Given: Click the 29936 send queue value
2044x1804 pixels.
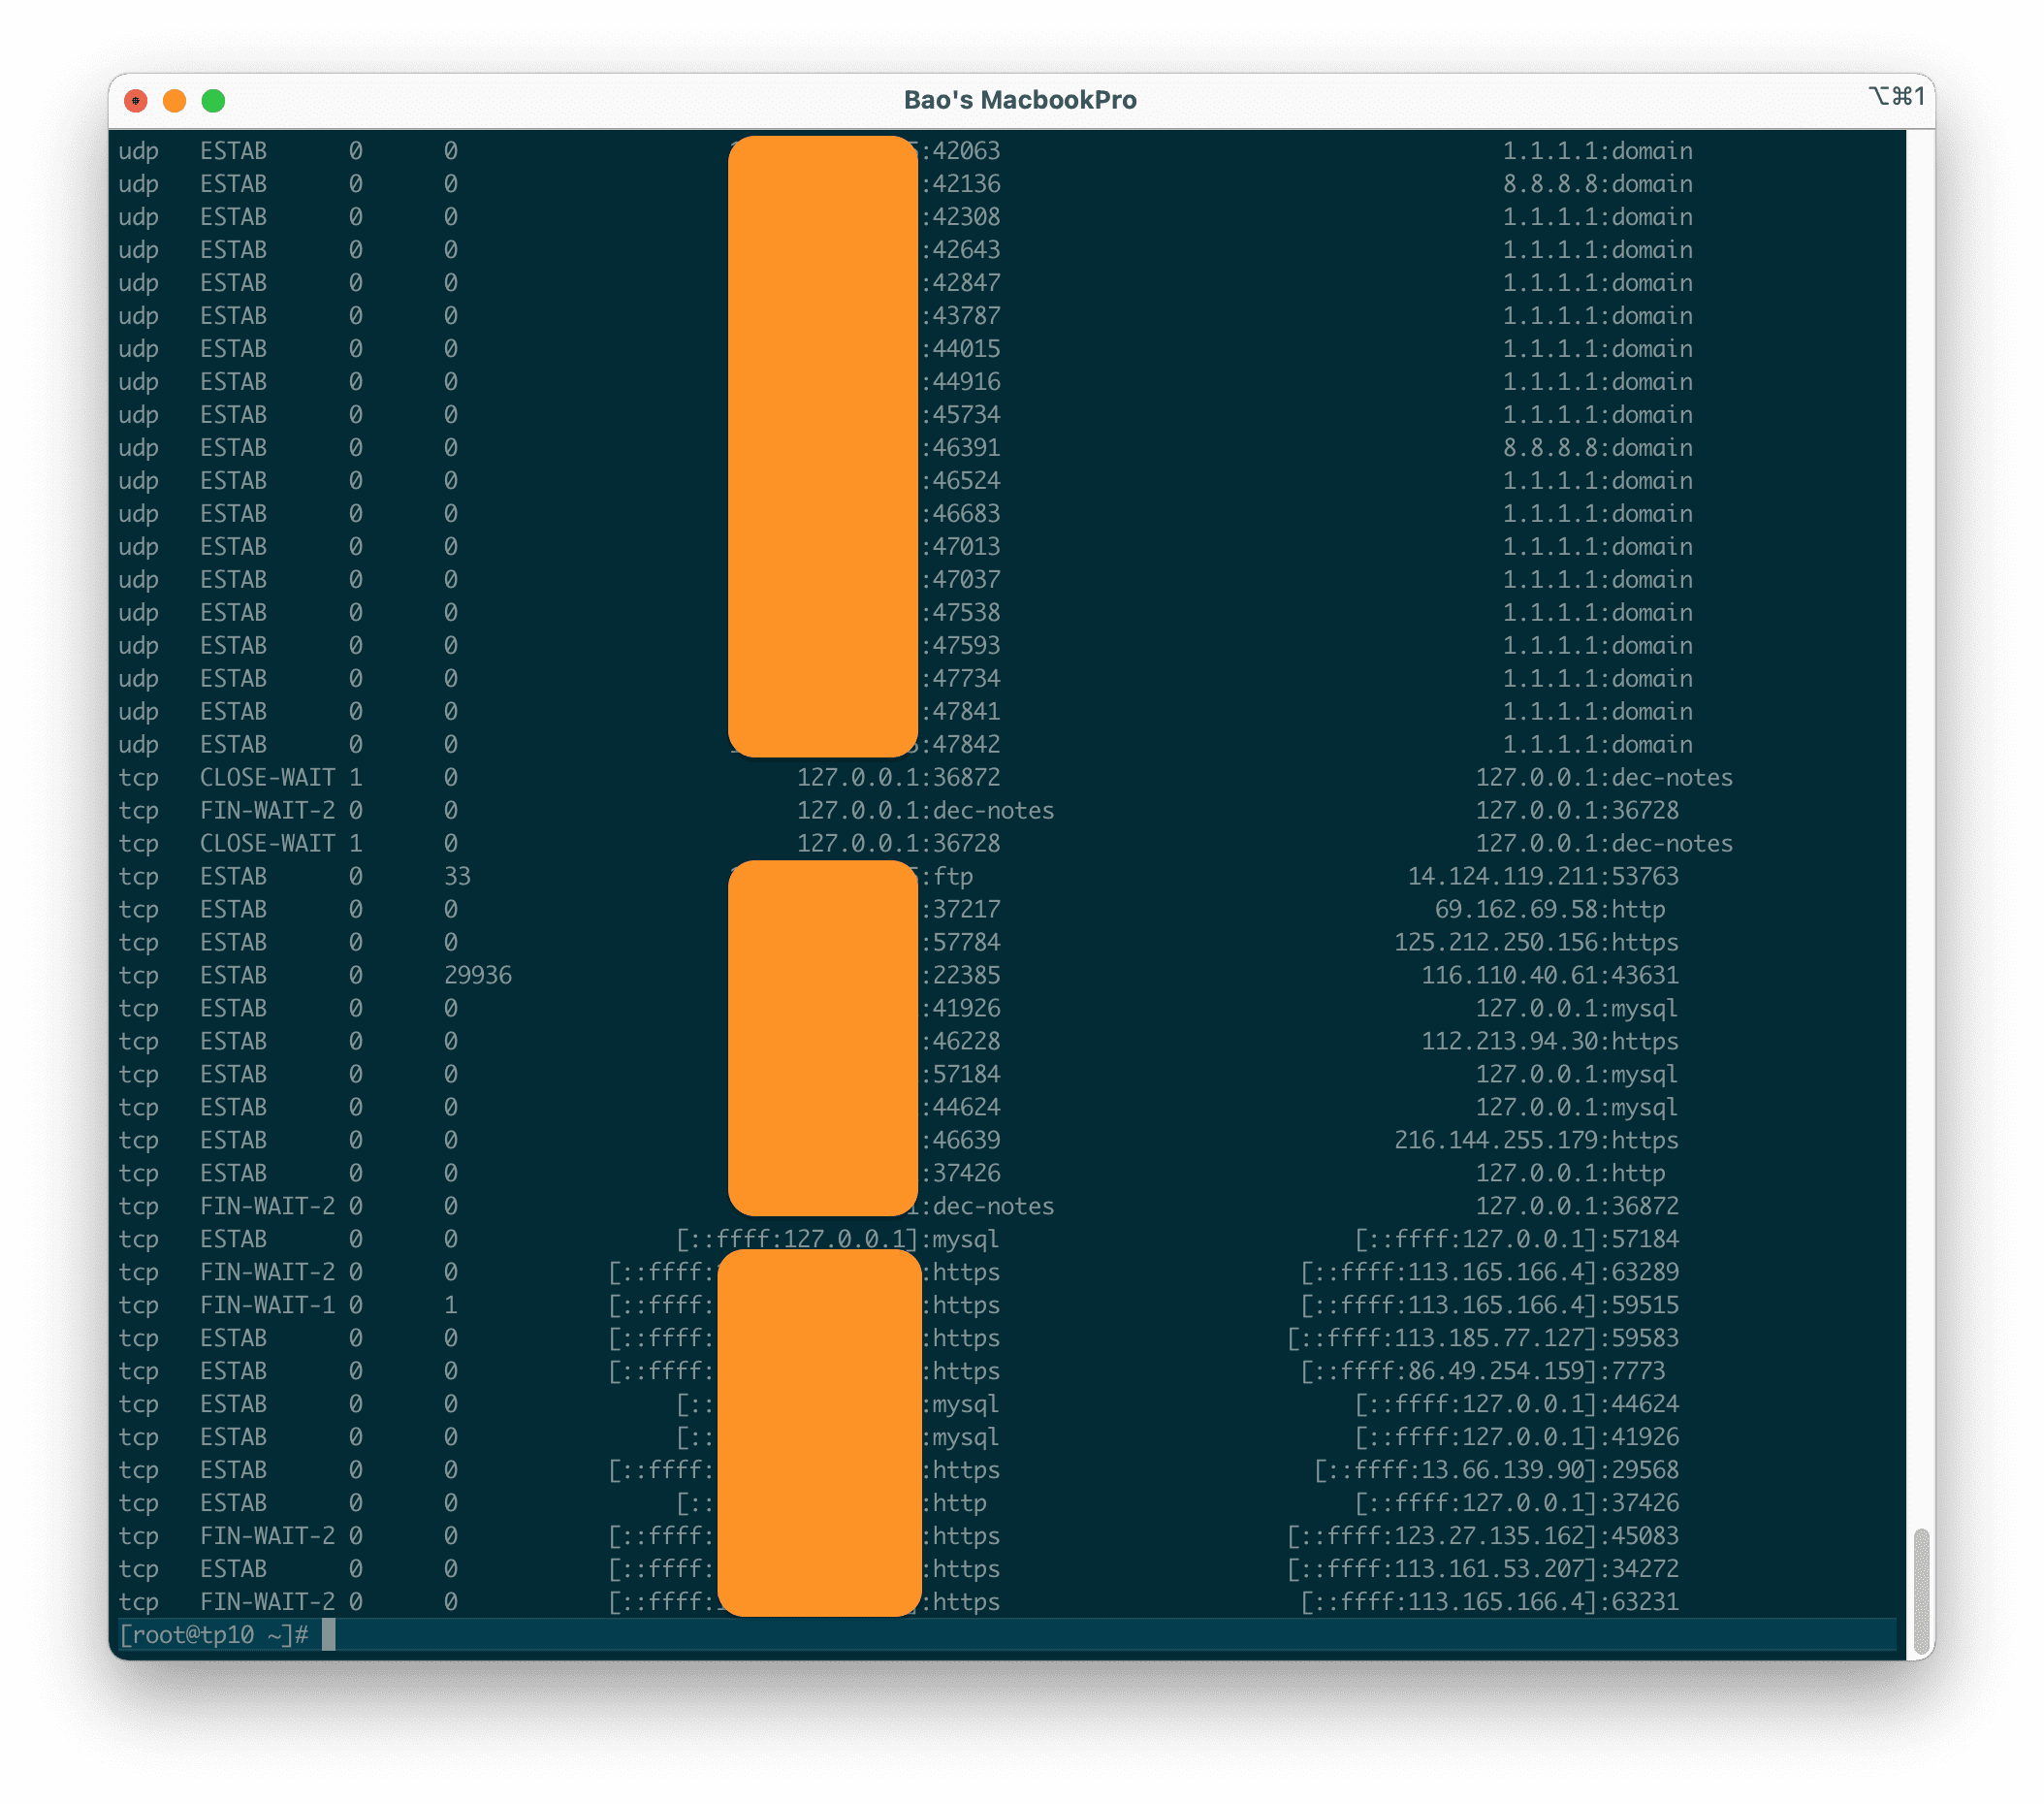Looking at the screenshot, I should coord(479,975).
